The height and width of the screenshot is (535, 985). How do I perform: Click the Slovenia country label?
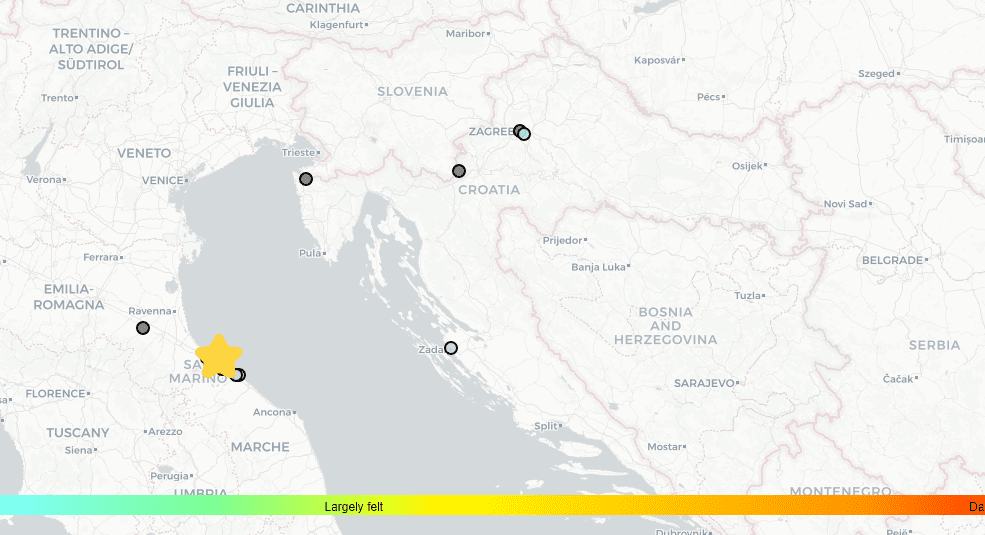pyautogui.click(x=412, y=91)
